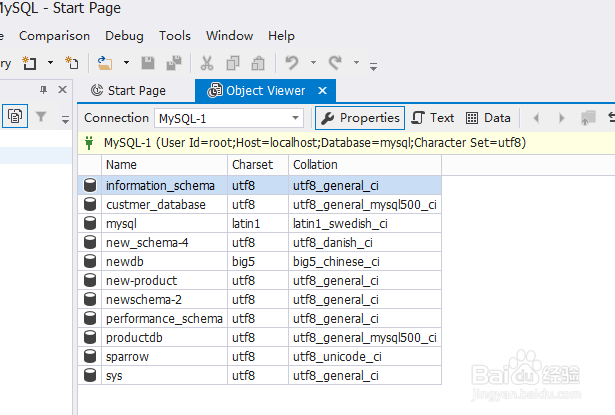The width and height of the screenshot is (615, 415).
Task: Click the navigate back arrow
Action: pyautogui.click(x=537, y=118)
